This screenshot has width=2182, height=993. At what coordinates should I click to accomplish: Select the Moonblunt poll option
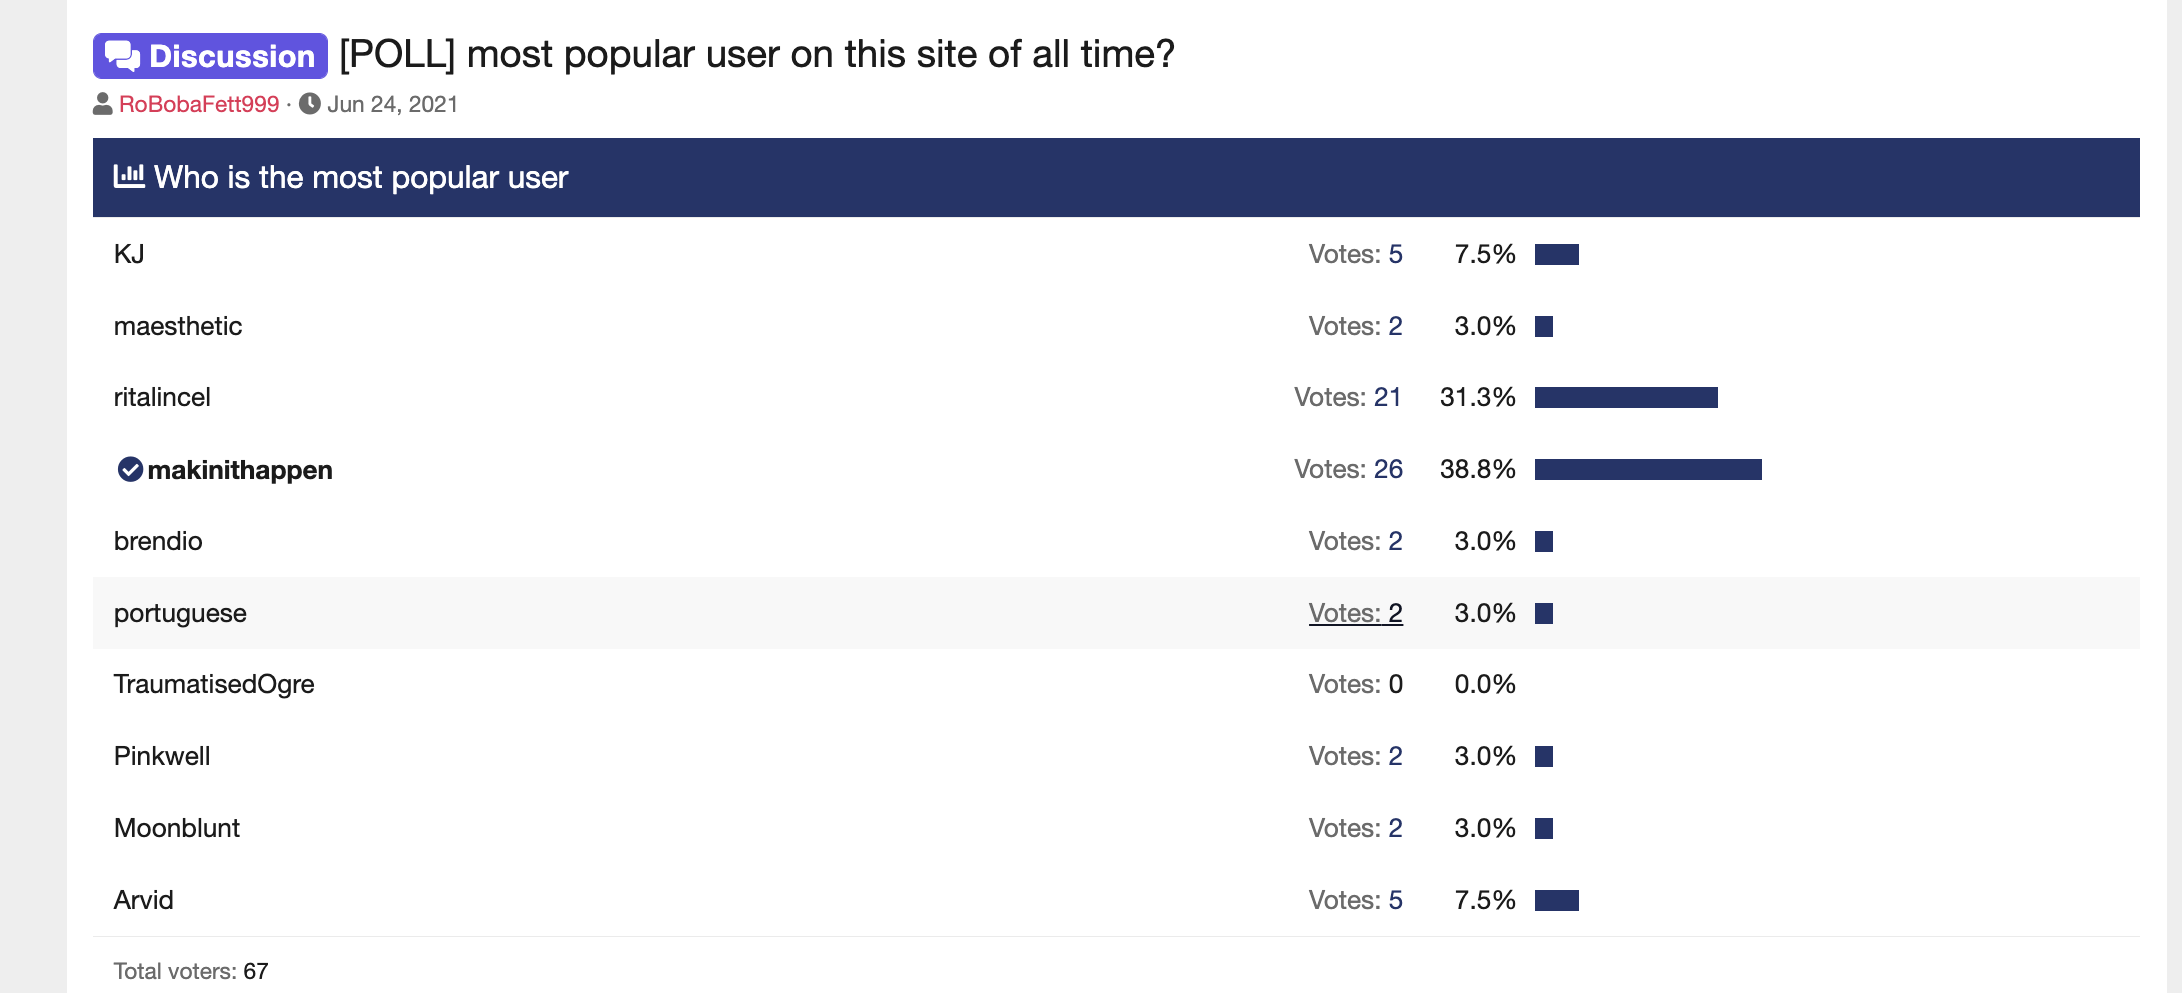point(177,828)
